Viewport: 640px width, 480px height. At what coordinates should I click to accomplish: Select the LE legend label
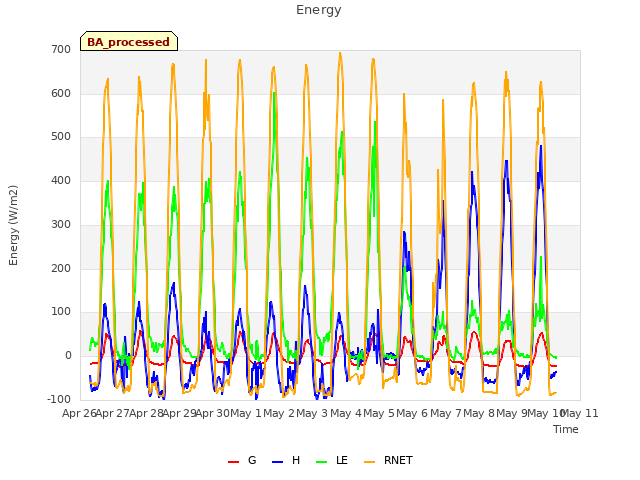[342, 460]
